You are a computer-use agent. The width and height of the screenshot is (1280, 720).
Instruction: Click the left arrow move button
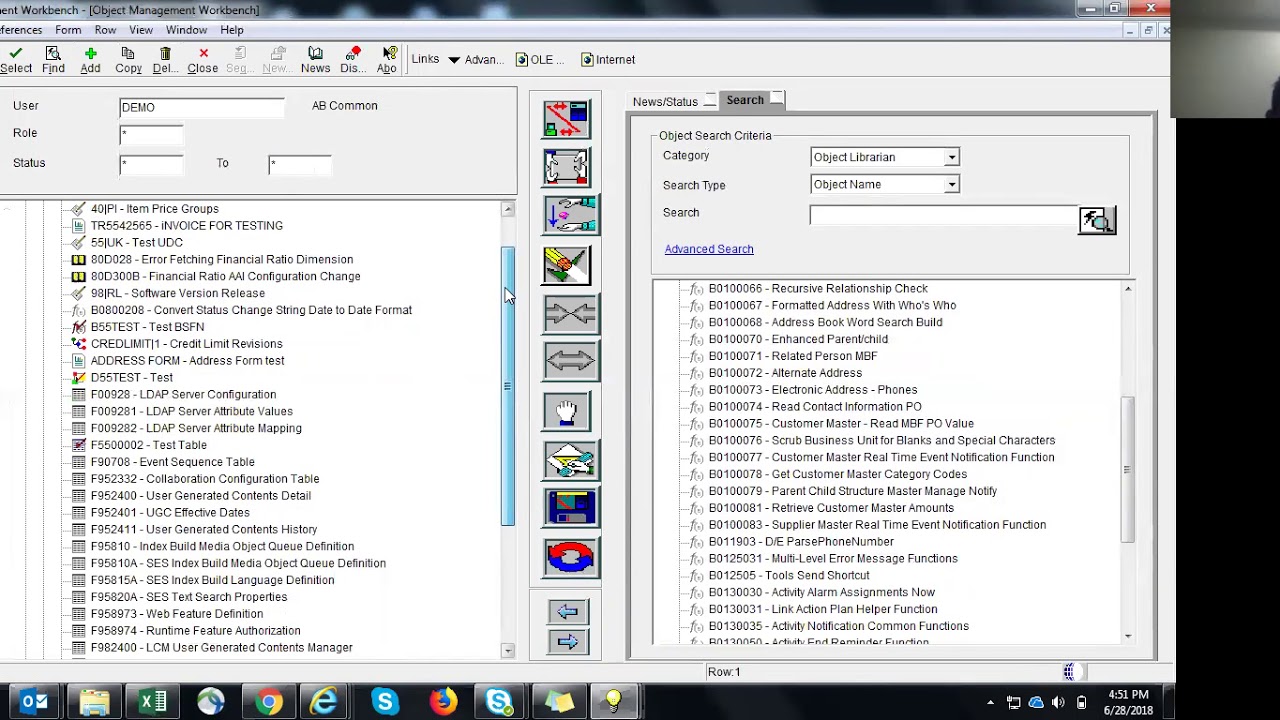[568, 611]
